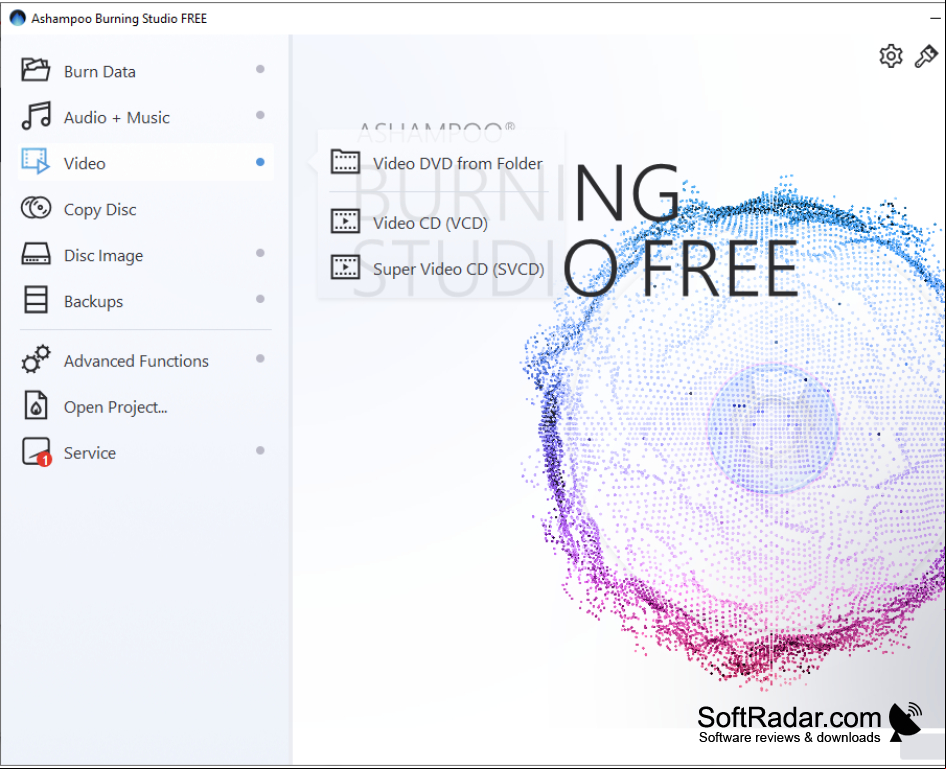This screenshot has width=946, height=769.
Task: Expand the Burn Data submenu dot
Action: point(260,69)
